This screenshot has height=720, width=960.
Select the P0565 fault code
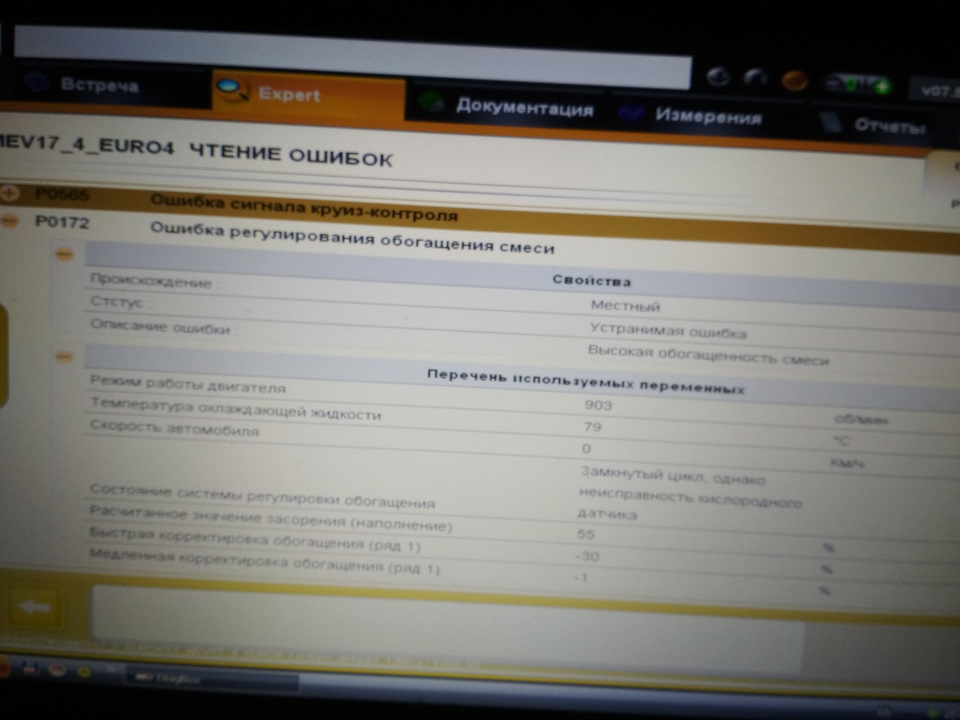pyautogui.click(x=62, y=195)
